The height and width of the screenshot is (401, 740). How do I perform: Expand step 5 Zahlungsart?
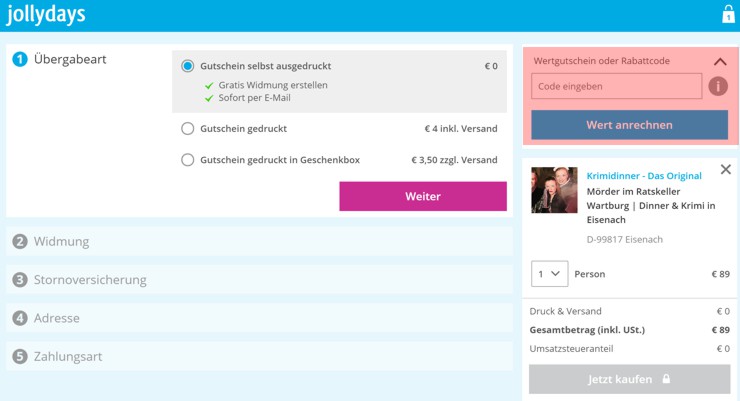259,356
